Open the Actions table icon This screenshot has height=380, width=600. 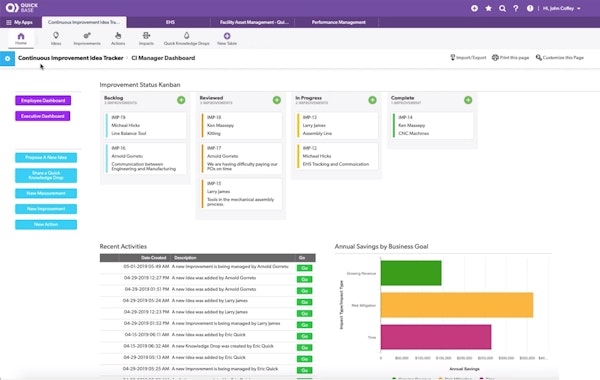pos(118,38)
